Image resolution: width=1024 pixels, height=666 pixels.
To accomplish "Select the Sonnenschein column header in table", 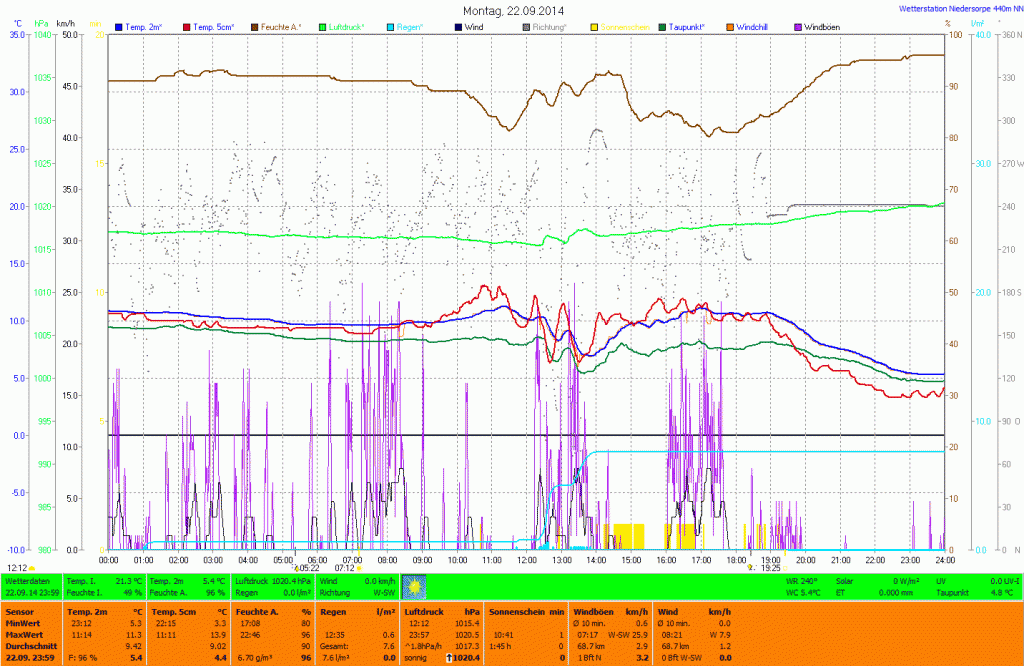I will (x=518, y=610).
